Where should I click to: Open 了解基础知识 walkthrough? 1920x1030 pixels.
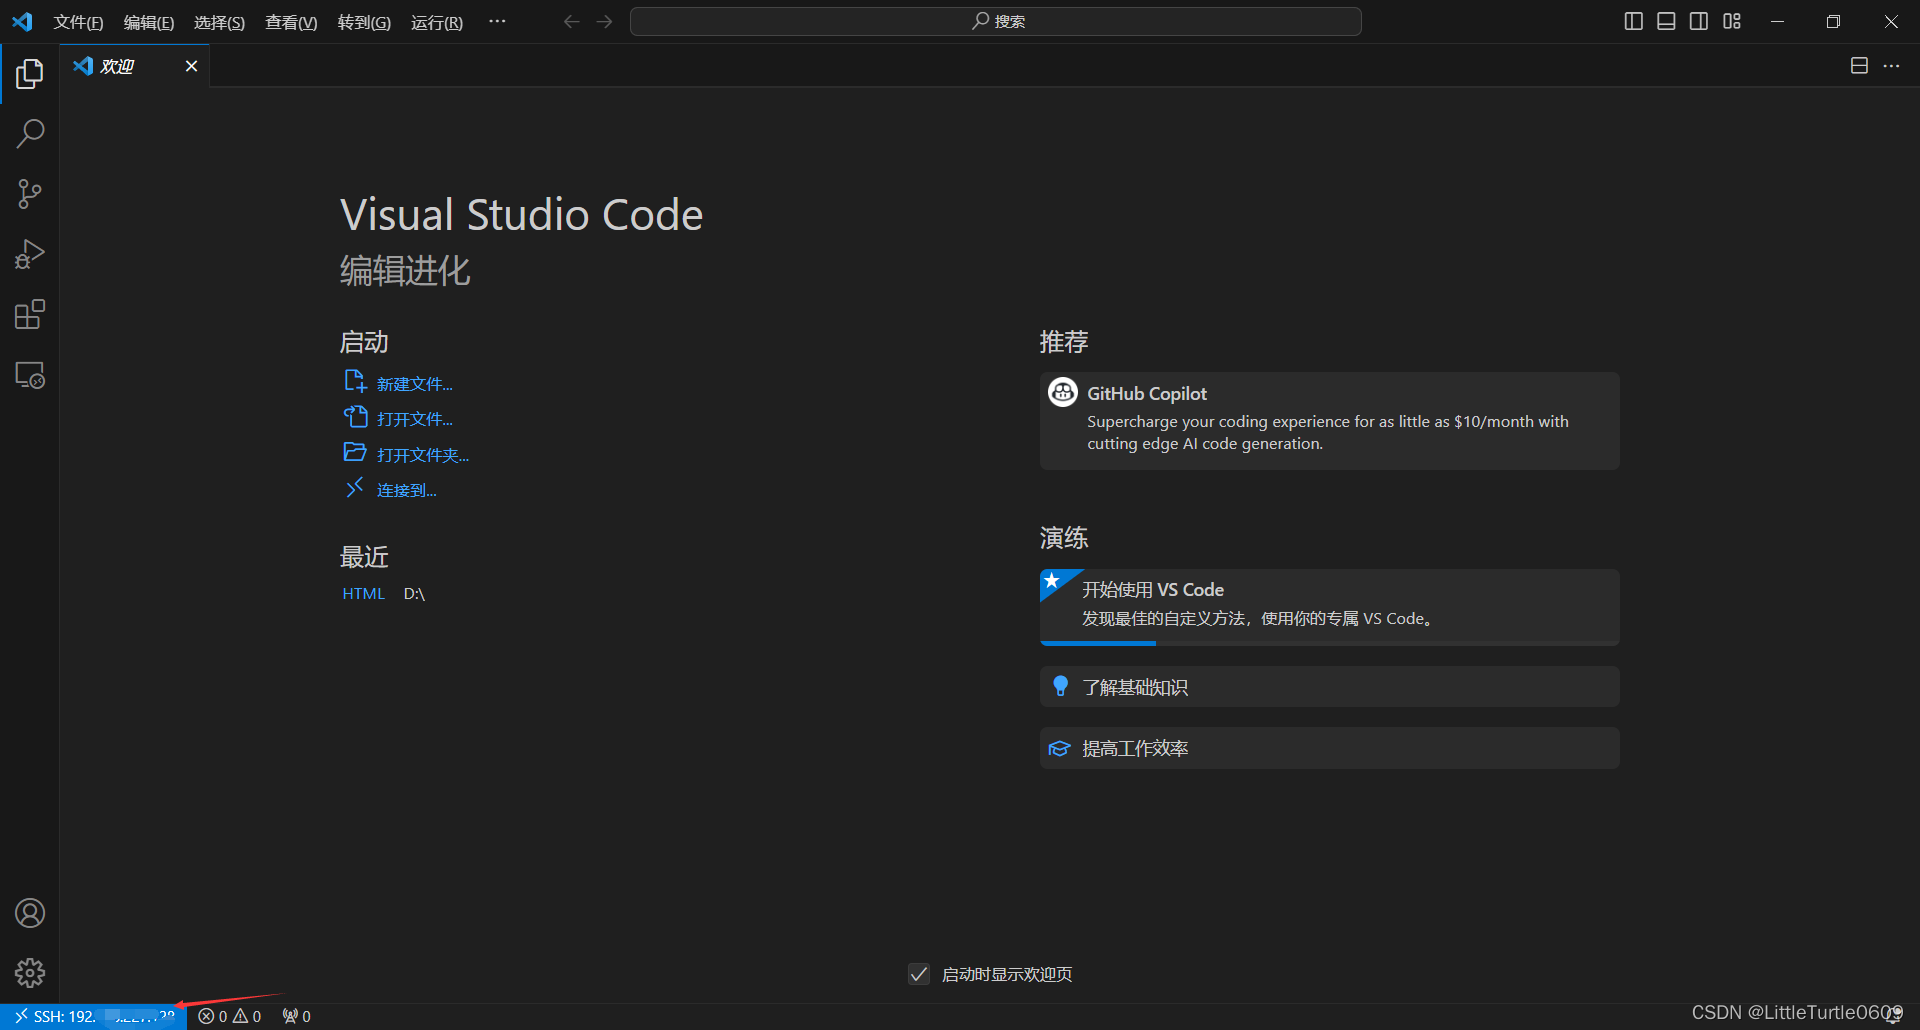(1329, 687)
